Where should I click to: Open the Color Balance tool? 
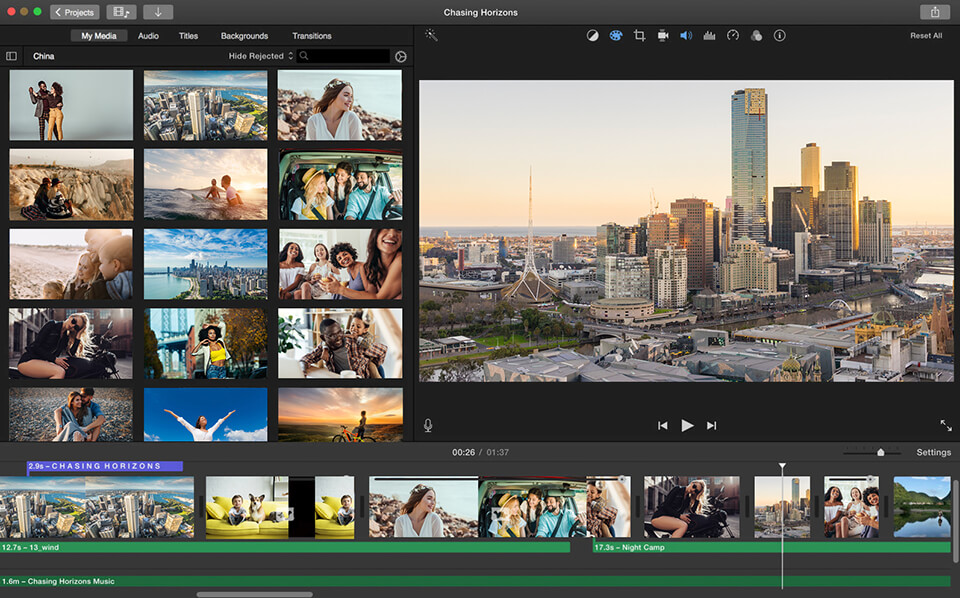(x=593, y=35)
